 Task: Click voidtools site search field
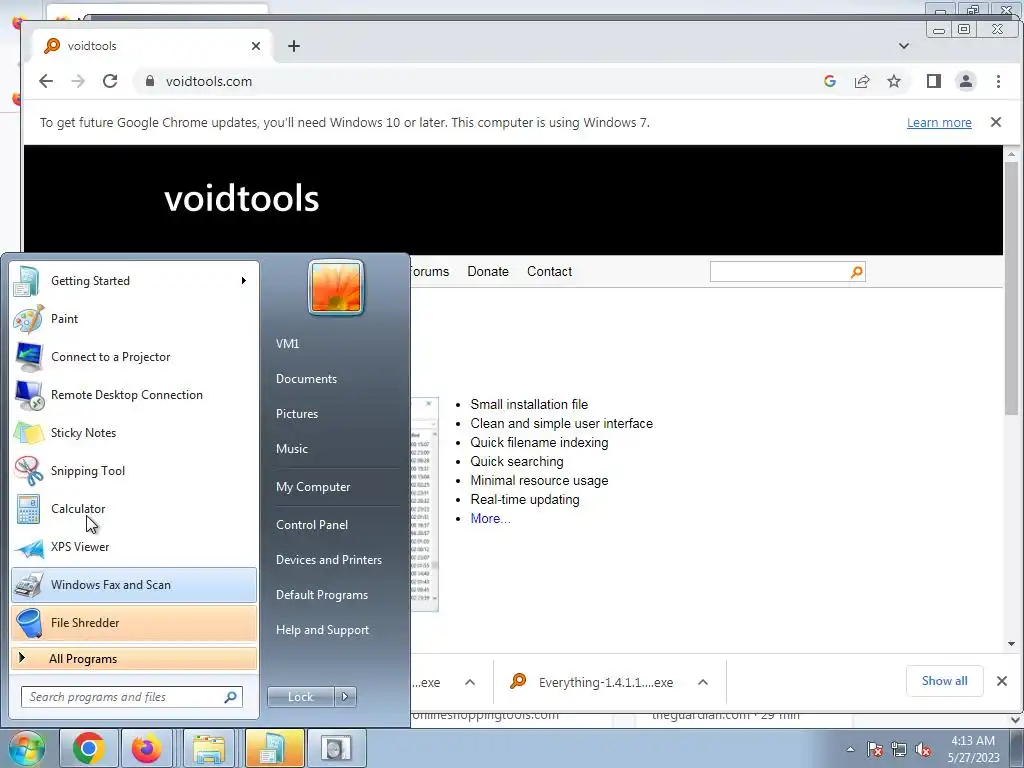[780, 272]
